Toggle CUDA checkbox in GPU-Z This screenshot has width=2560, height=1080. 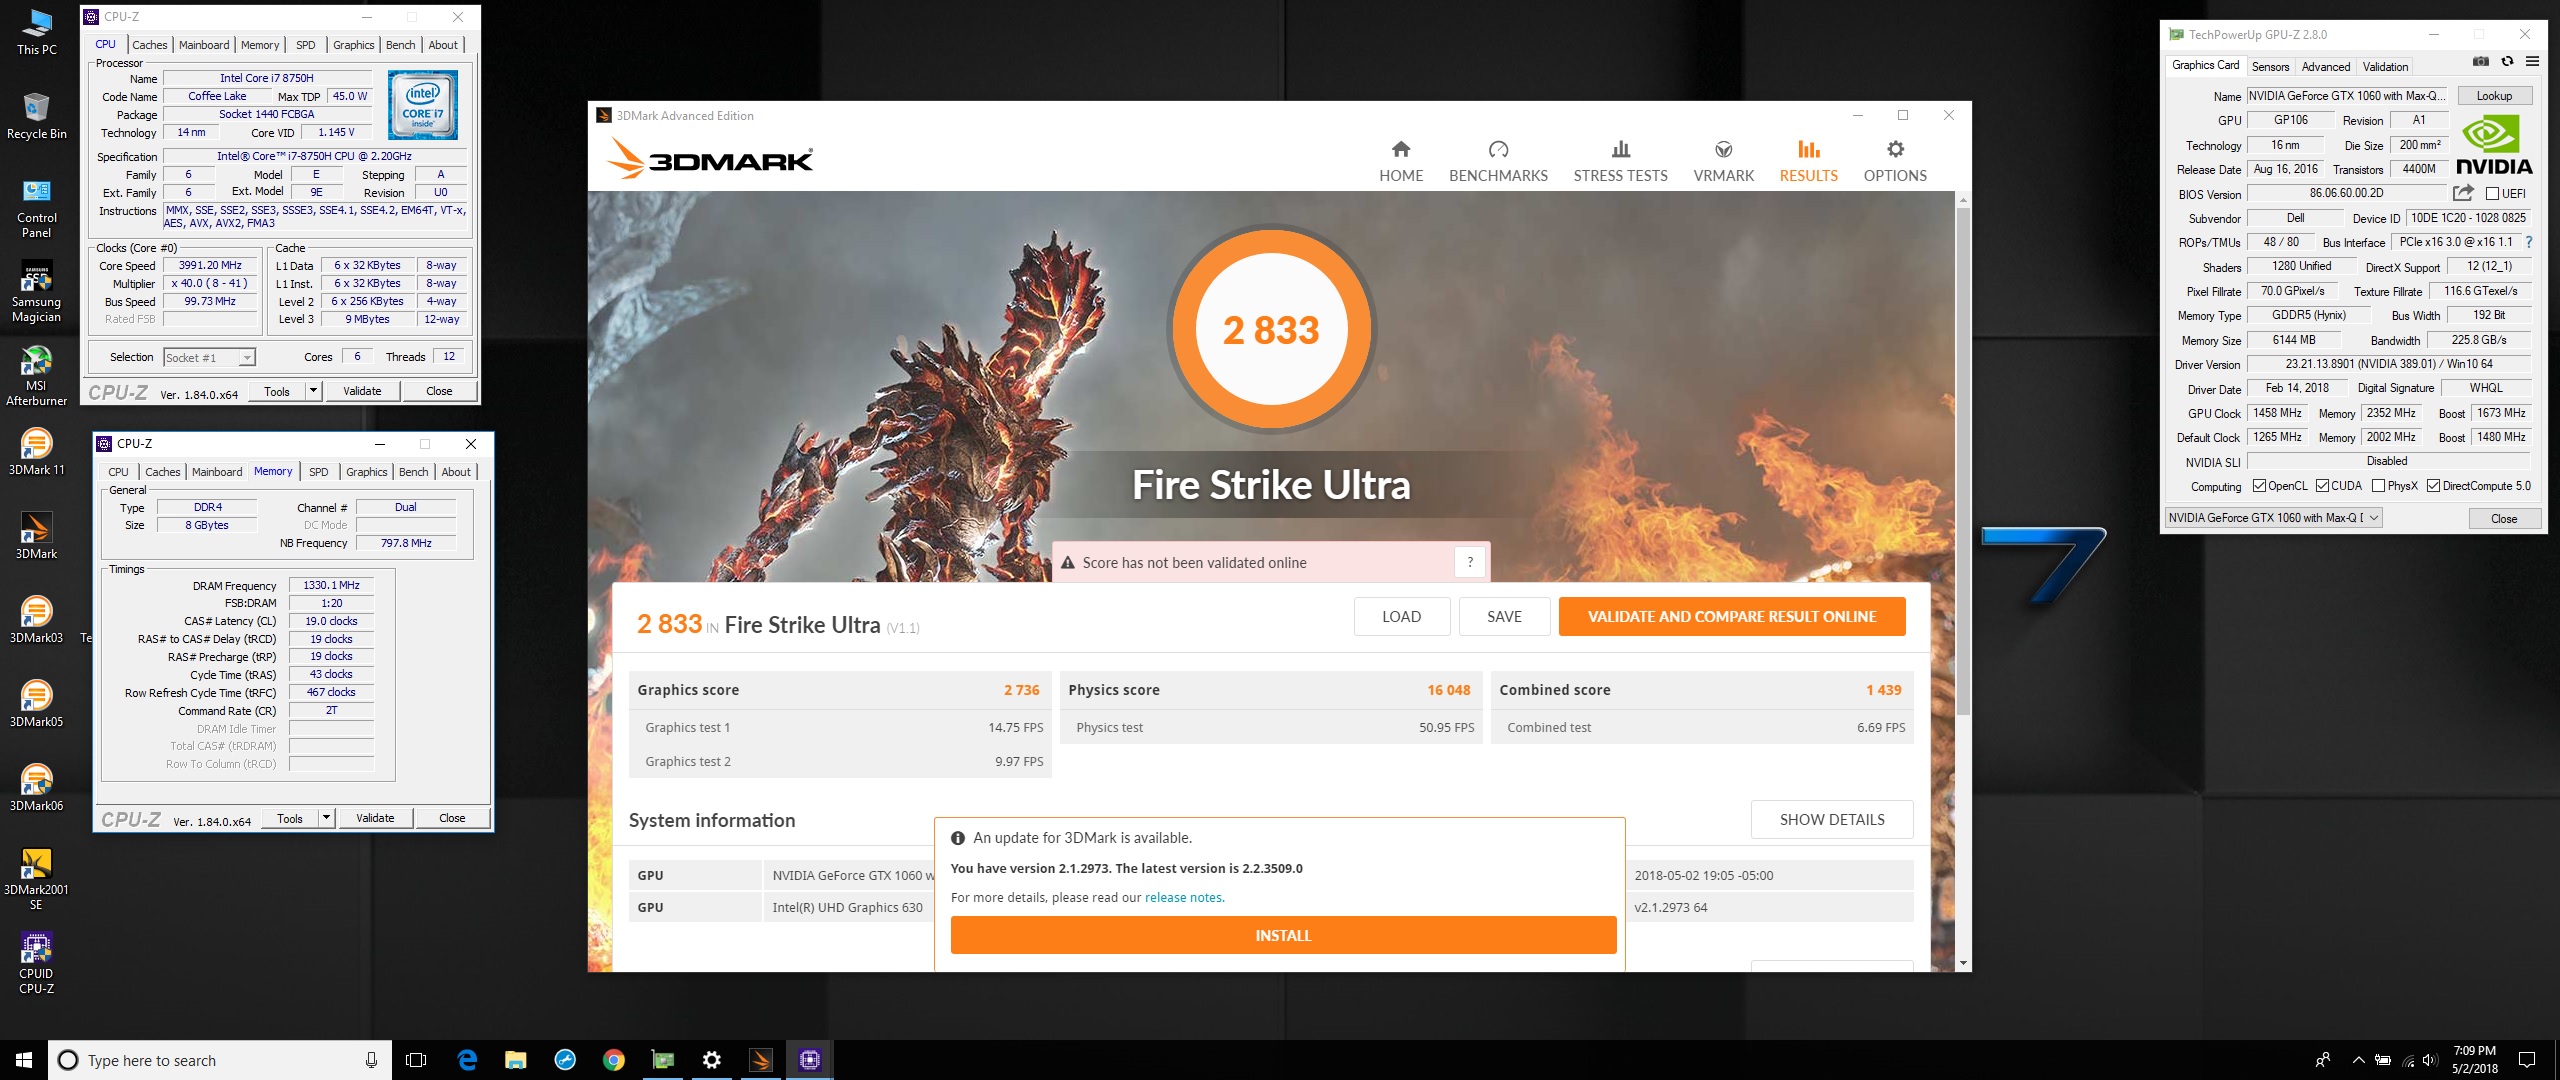click(x=2322, y=486)
